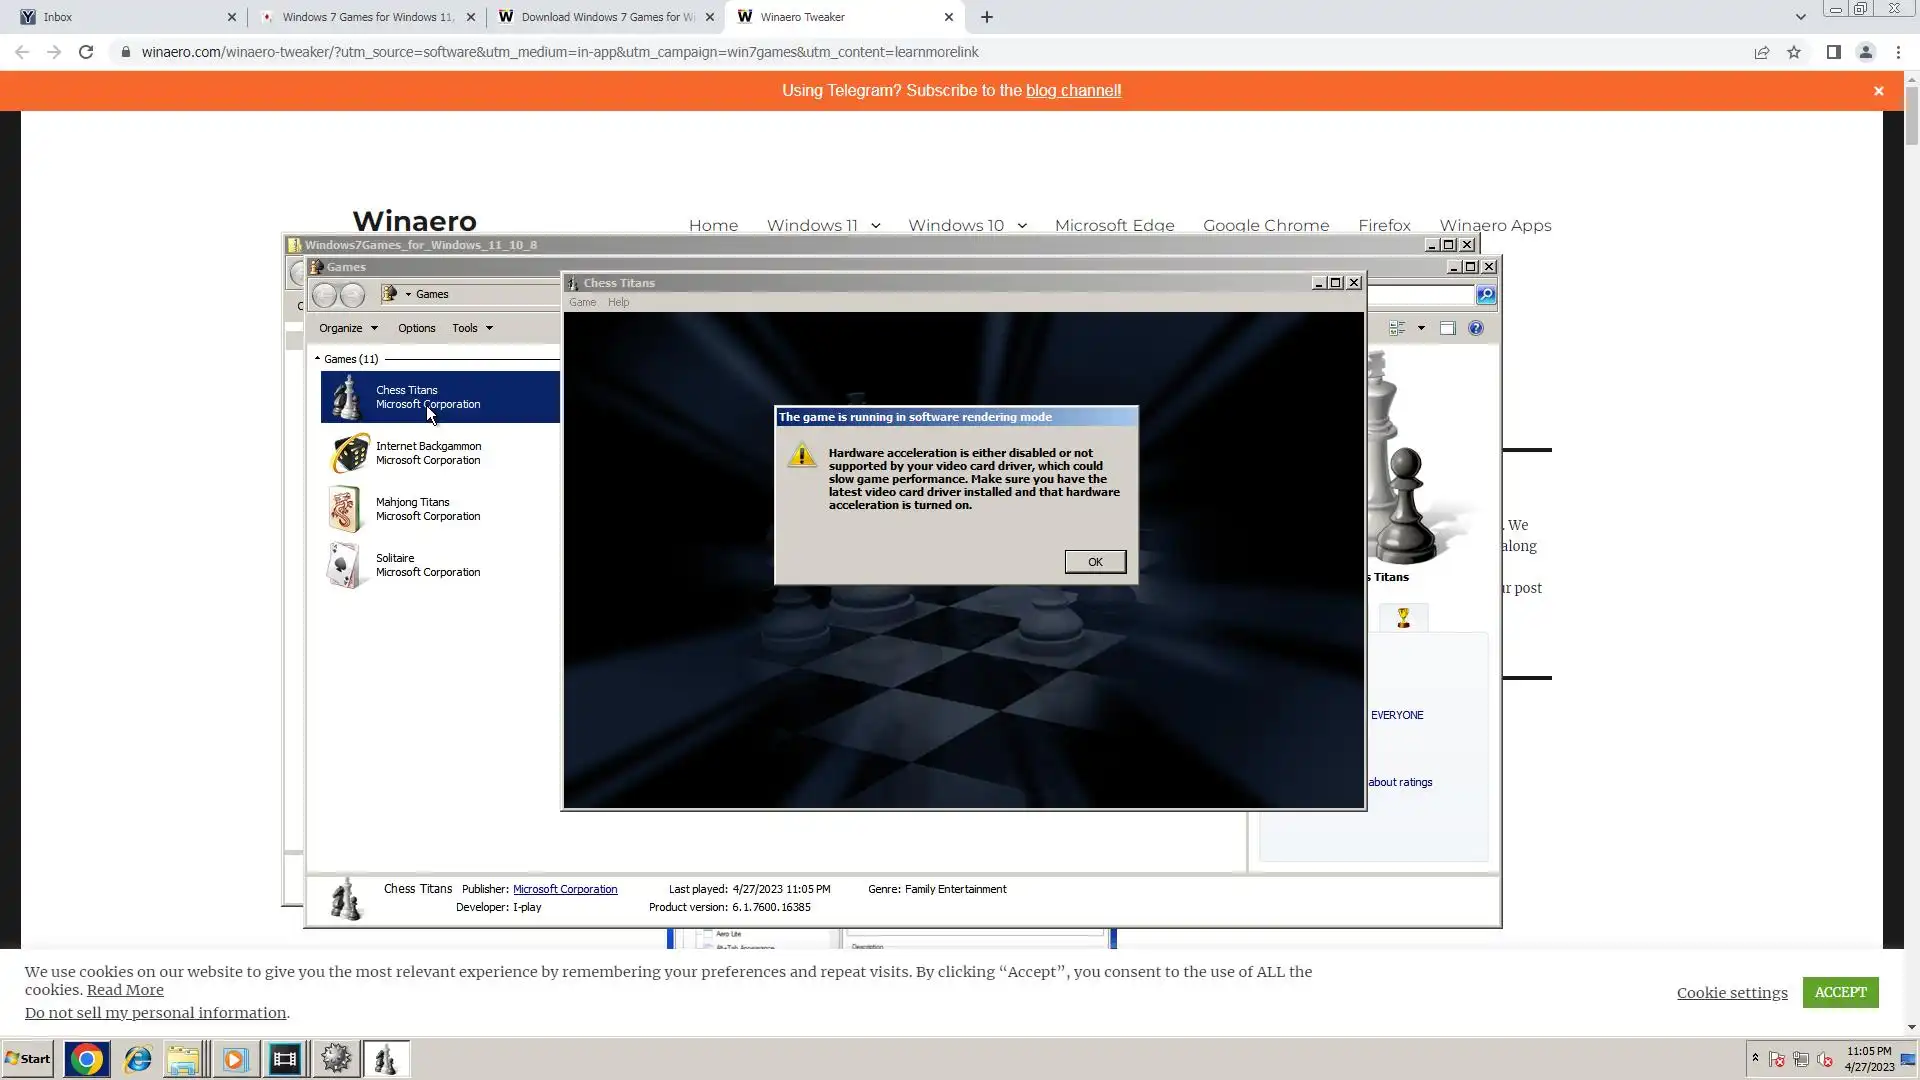The height and width of the screenshot is (1080, 1920).
Task: Open the Game menu in Chess Titans
Action: point(582,302)
